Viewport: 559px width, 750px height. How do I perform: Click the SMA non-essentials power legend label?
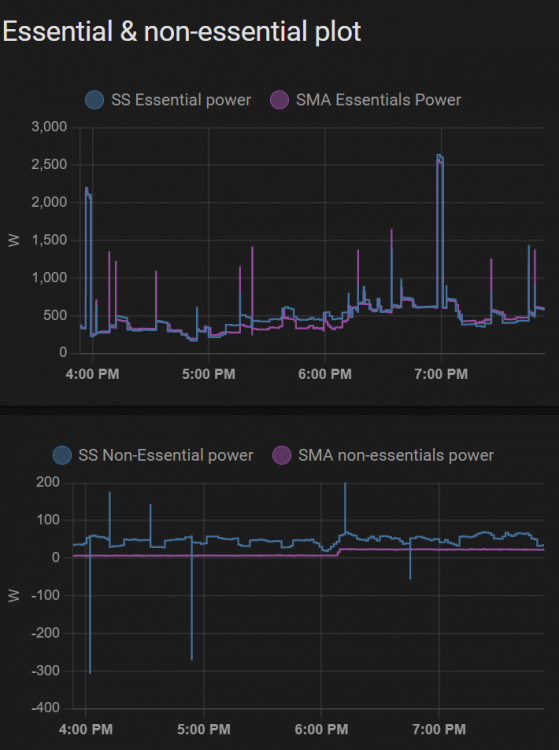coord(396,455)
